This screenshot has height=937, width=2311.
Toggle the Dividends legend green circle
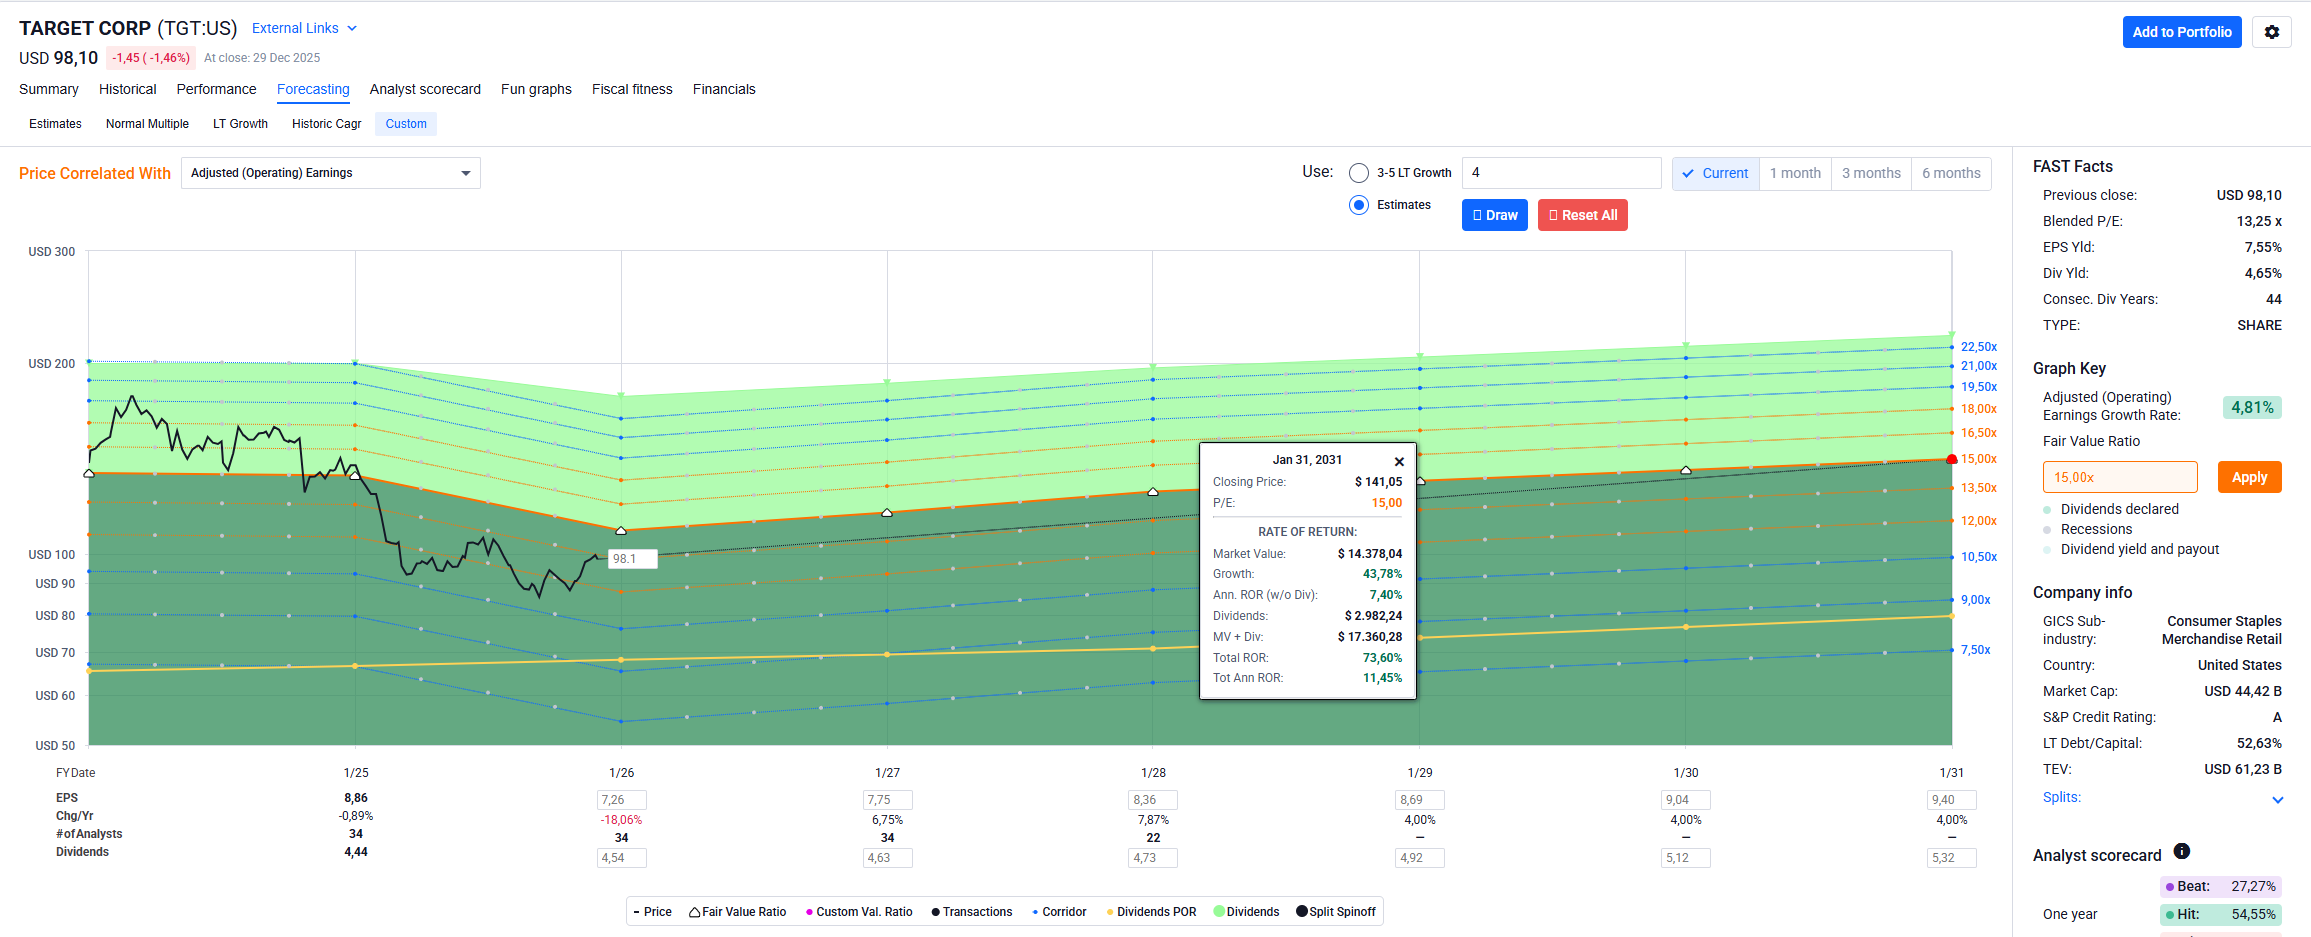pyautogui.click(x=1219, y=911)
